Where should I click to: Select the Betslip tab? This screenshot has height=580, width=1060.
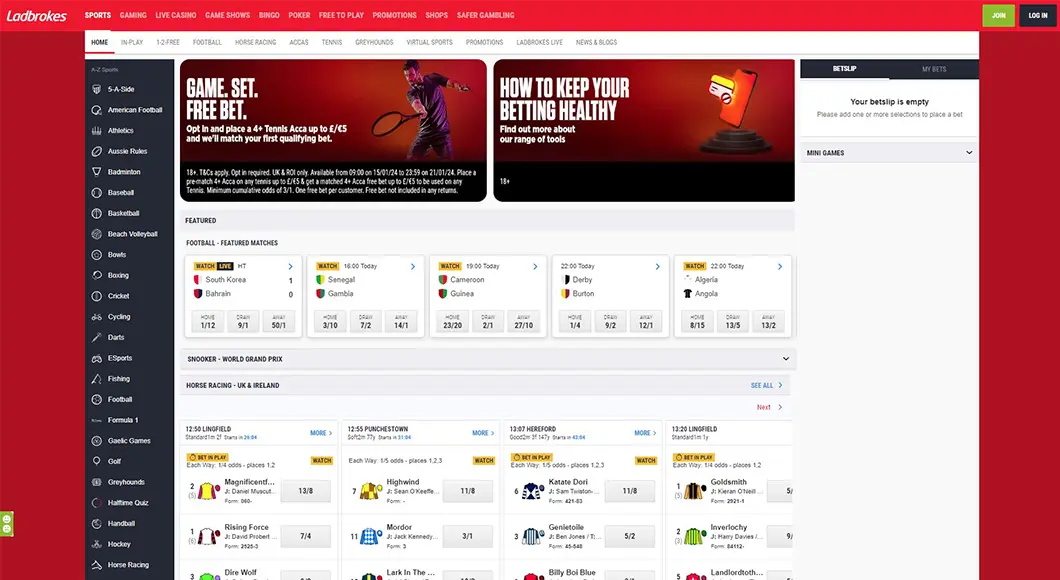point(844,69)
